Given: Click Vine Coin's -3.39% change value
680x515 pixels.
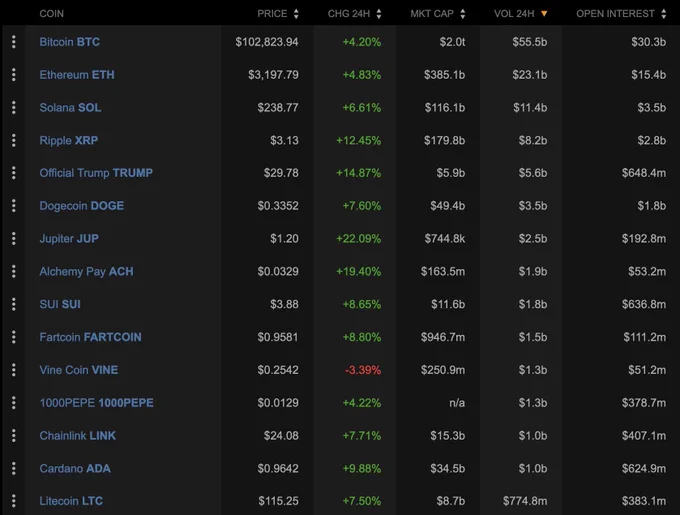Looking at the screenshot, I should click(x=363, y=370).
